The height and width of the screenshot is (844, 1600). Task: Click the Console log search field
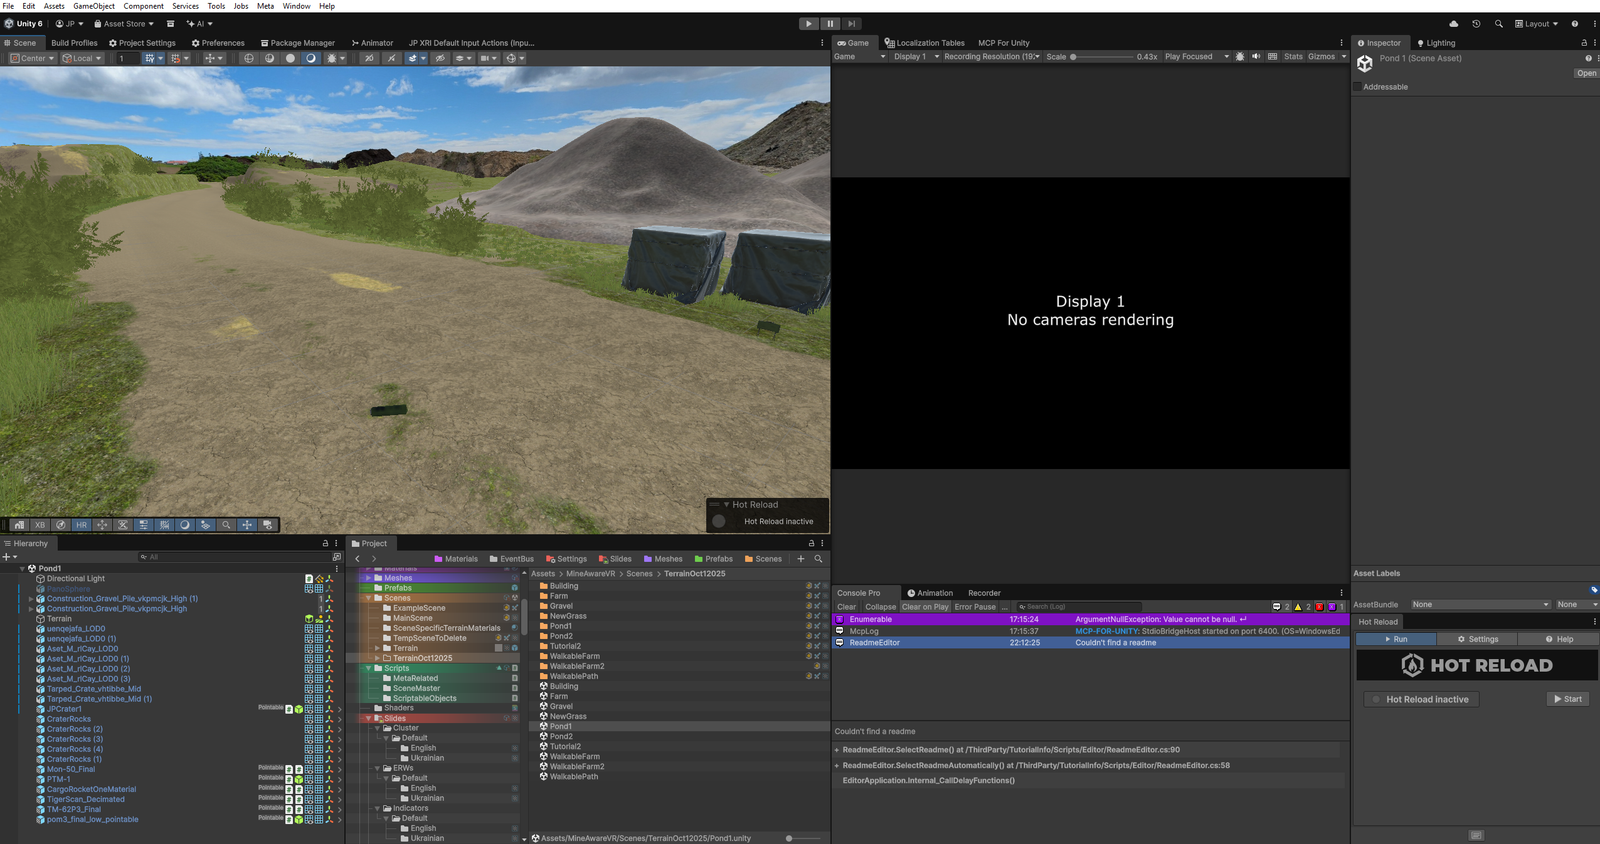1078,607
